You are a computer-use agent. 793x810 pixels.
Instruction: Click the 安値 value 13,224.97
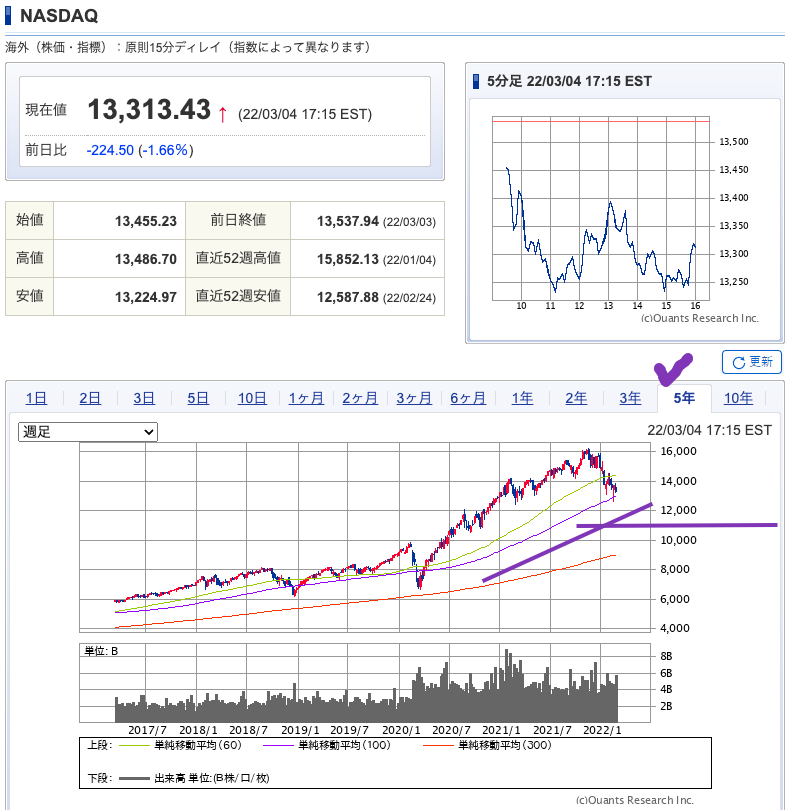pos(146,297)
